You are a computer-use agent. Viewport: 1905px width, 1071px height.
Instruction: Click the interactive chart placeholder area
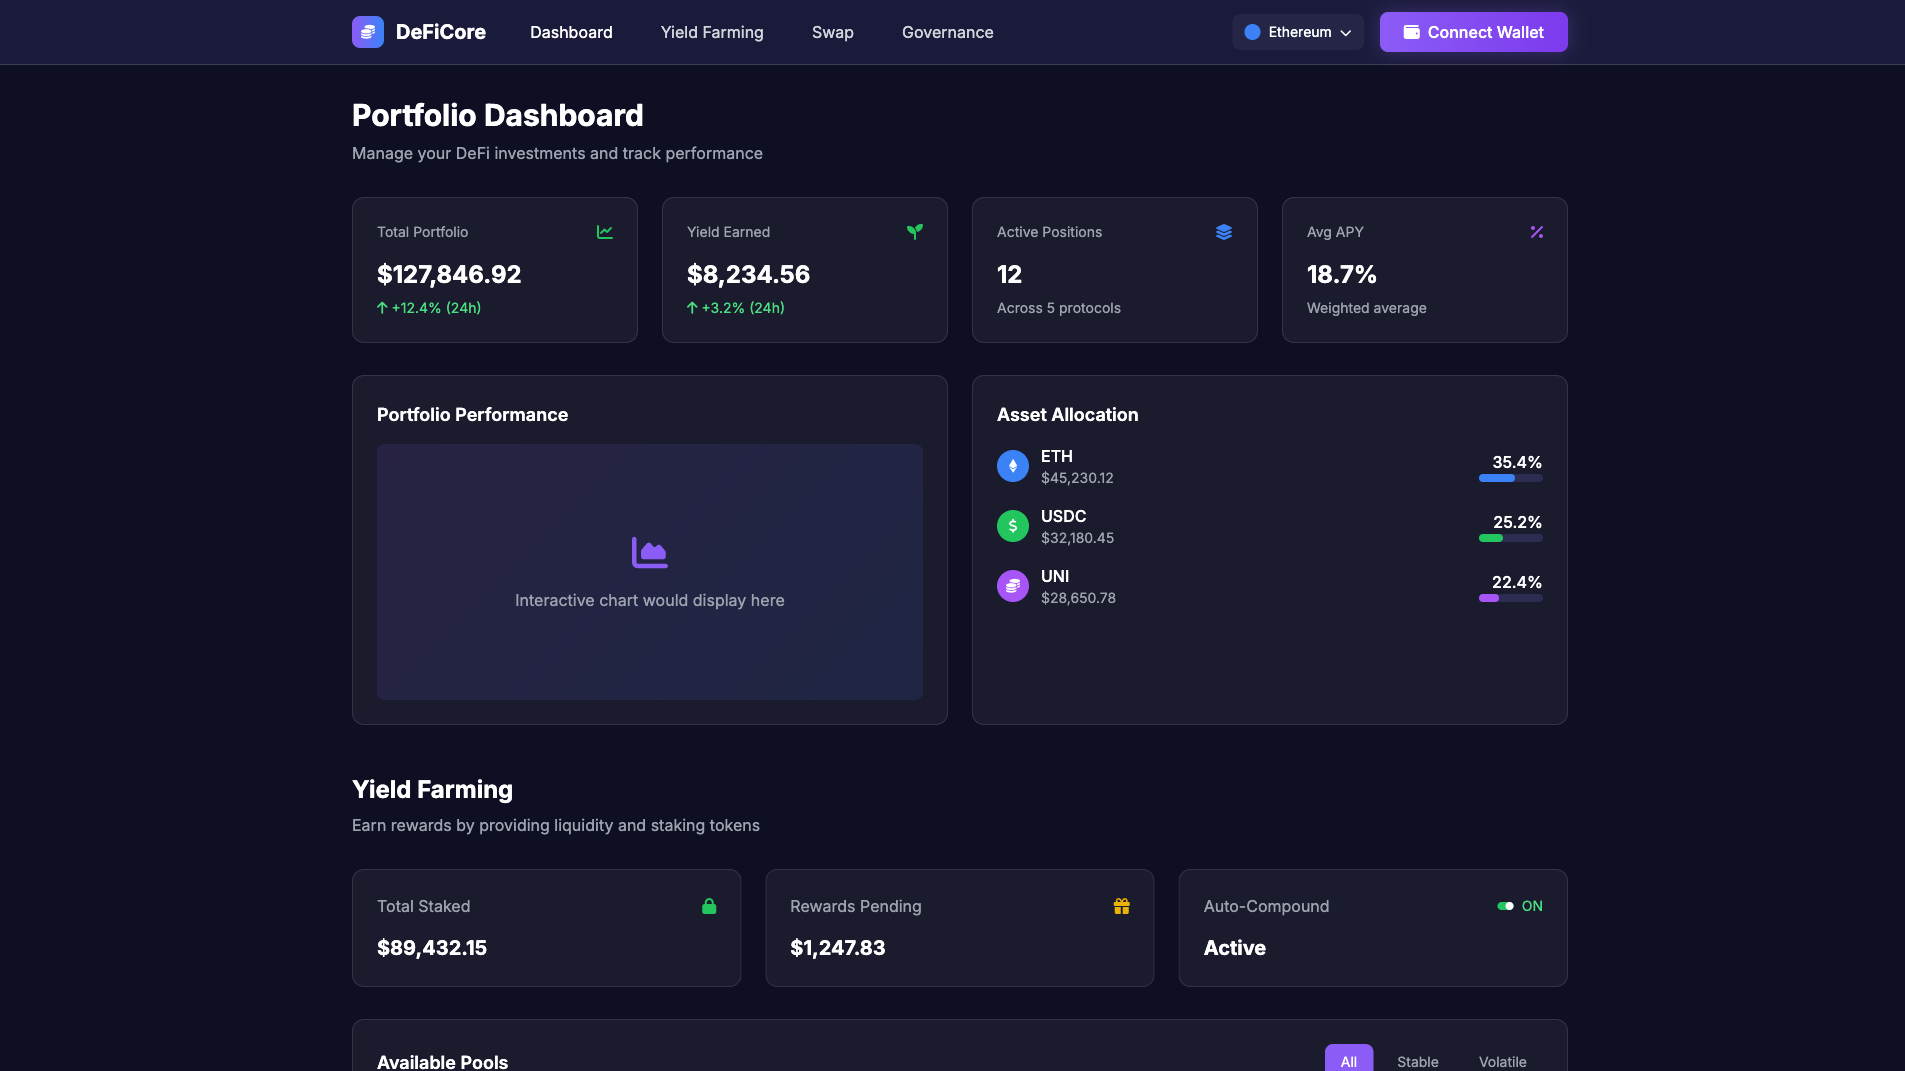coord(649,573)
